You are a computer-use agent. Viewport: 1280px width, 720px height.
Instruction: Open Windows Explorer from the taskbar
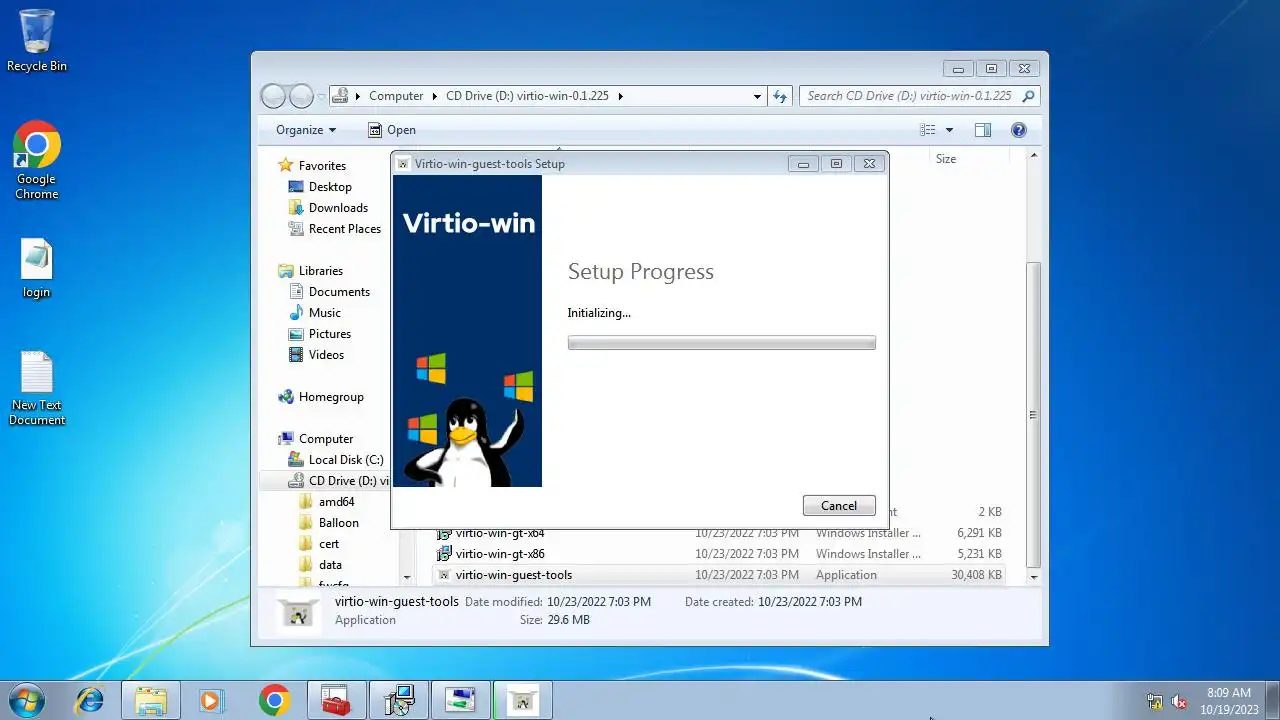tap(151, 700)
